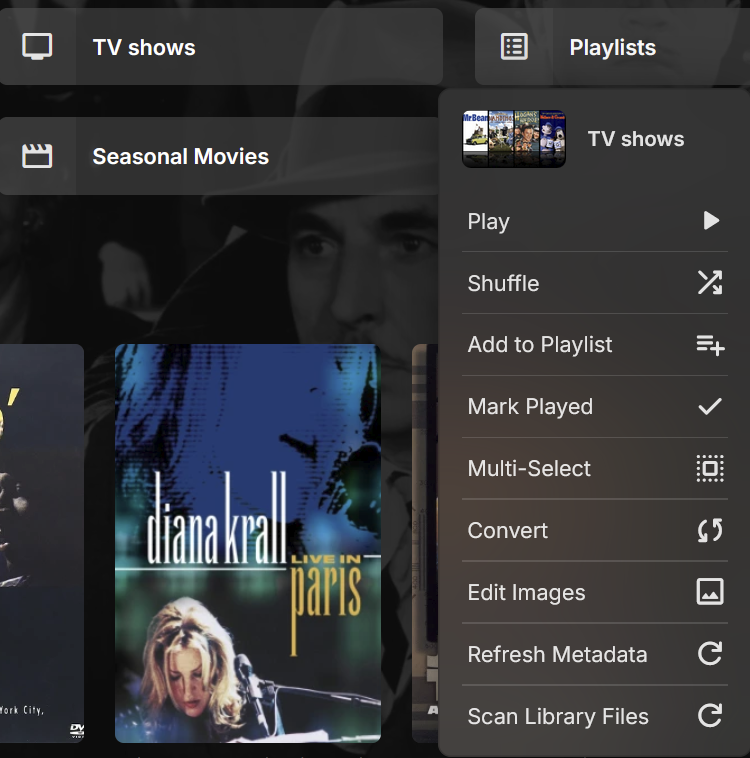Screen dimensions: 750x758
Task: Choose Scan Library Files menu entry
Action: click(595, 716)
